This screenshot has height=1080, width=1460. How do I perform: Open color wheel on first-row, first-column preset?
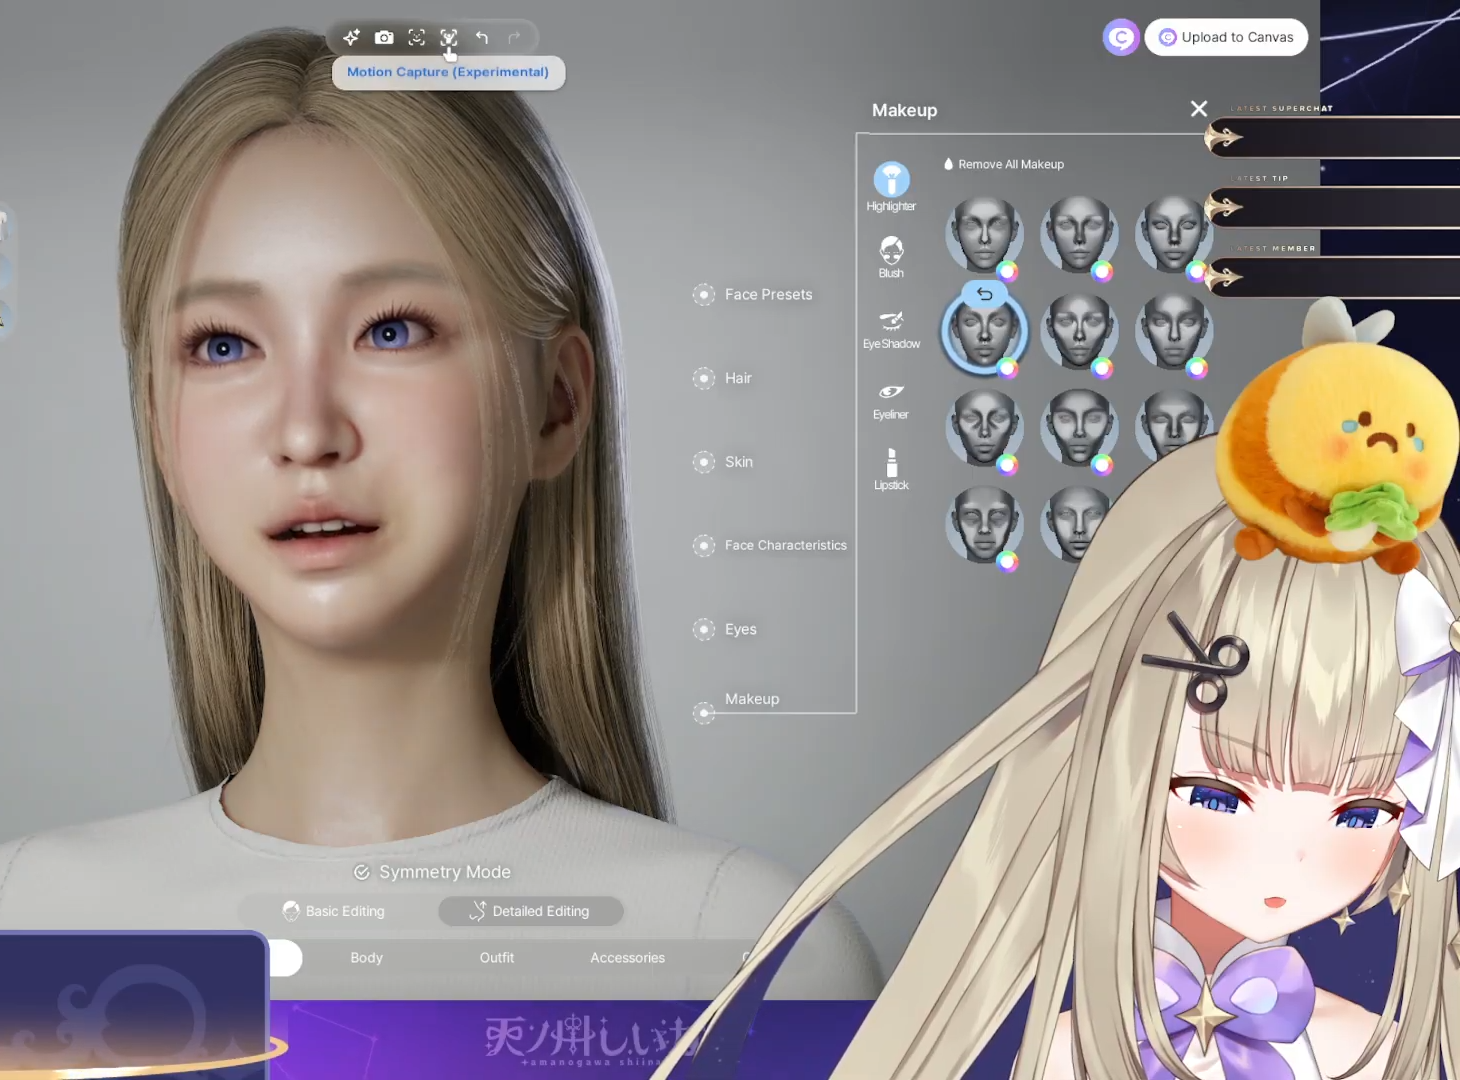pos(1008,271)
